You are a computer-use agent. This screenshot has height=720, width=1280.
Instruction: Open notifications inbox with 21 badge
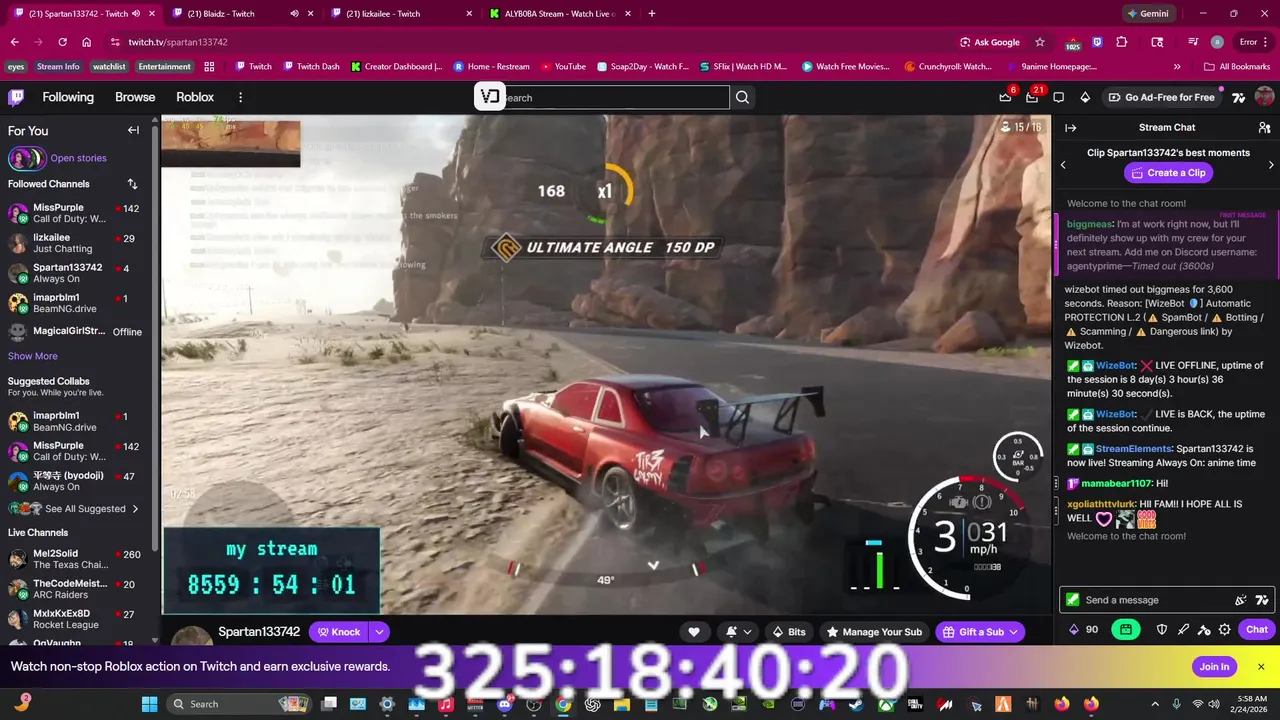tap(1032, 97)
